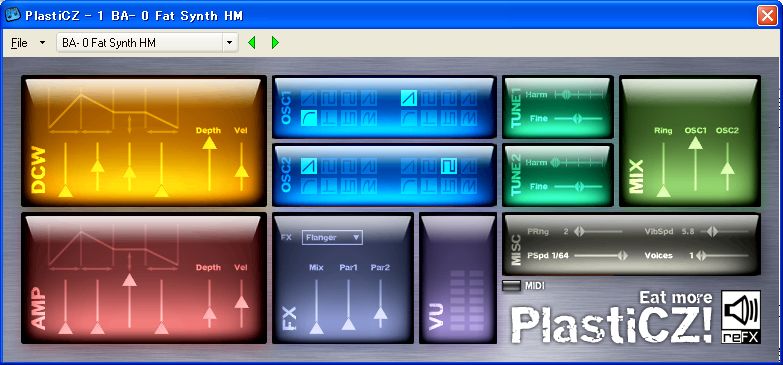Adjust the MISC PRng slider
The width and height of the screenshot is (783, 365).
[x=598, y=231]
